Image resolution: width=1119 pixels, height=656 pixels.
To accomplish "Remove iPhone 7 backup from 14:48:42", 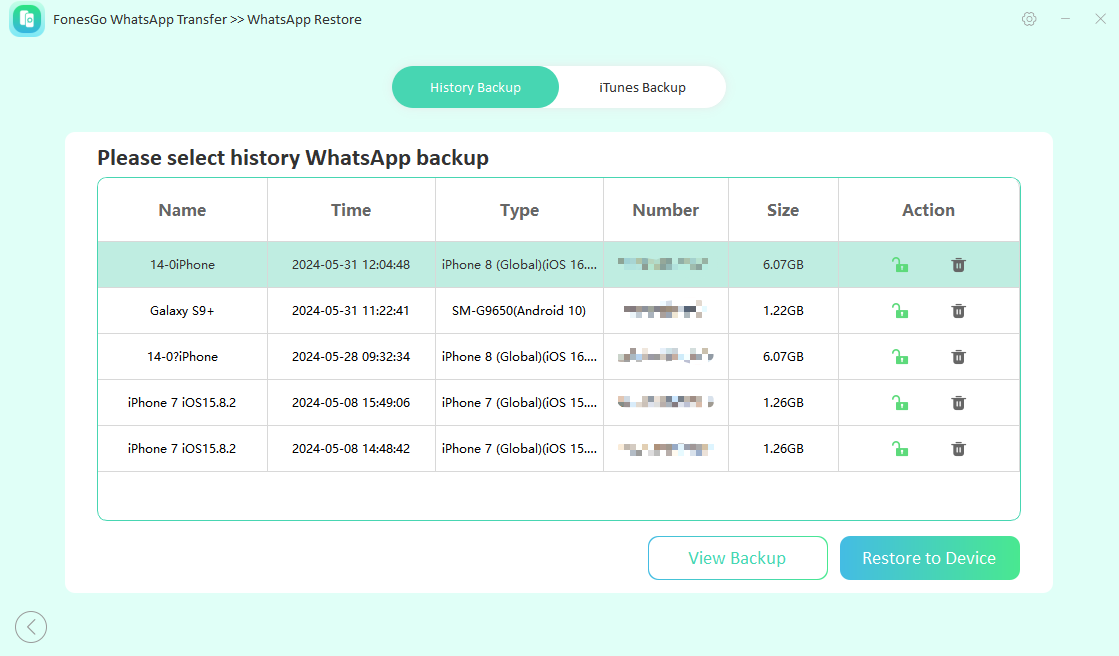I will coord(958,449).
